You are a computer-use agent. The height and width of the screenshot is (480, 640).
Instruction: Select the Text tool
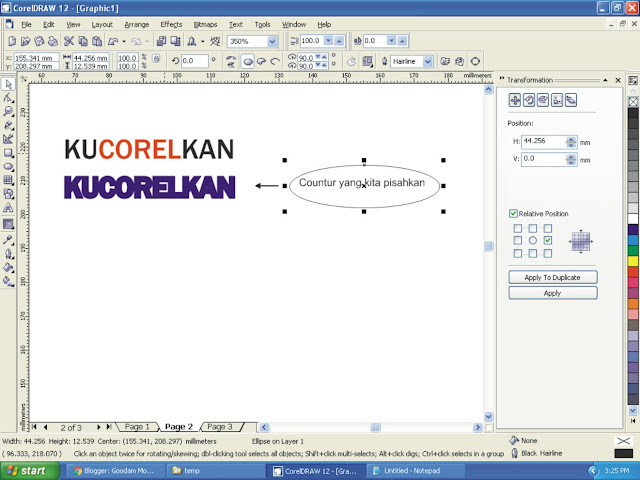coord(8,208)
